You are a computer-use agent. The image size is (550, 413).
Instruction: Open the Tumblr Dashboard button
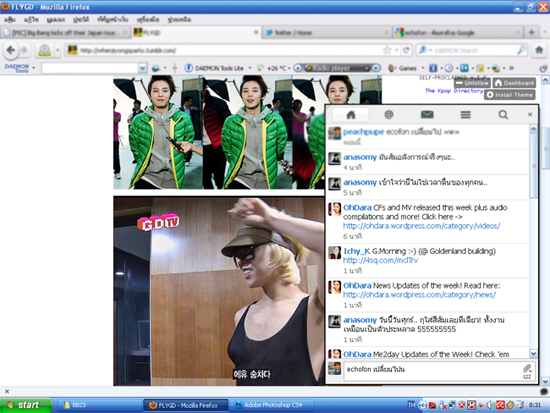514,83
